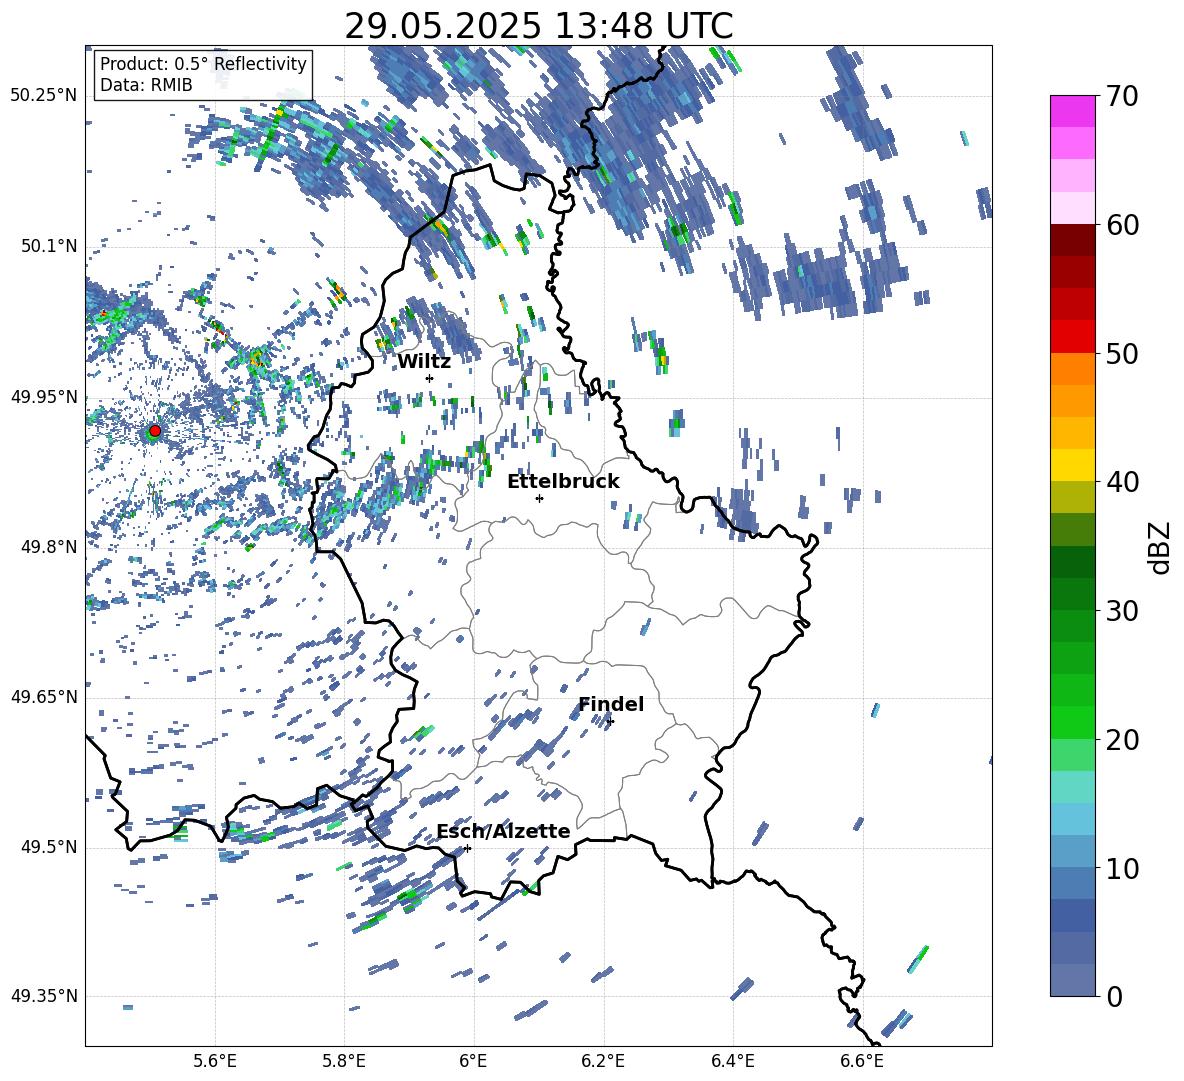
Task: Click the colorbar 10 tick label
Action: (1122, 868)
